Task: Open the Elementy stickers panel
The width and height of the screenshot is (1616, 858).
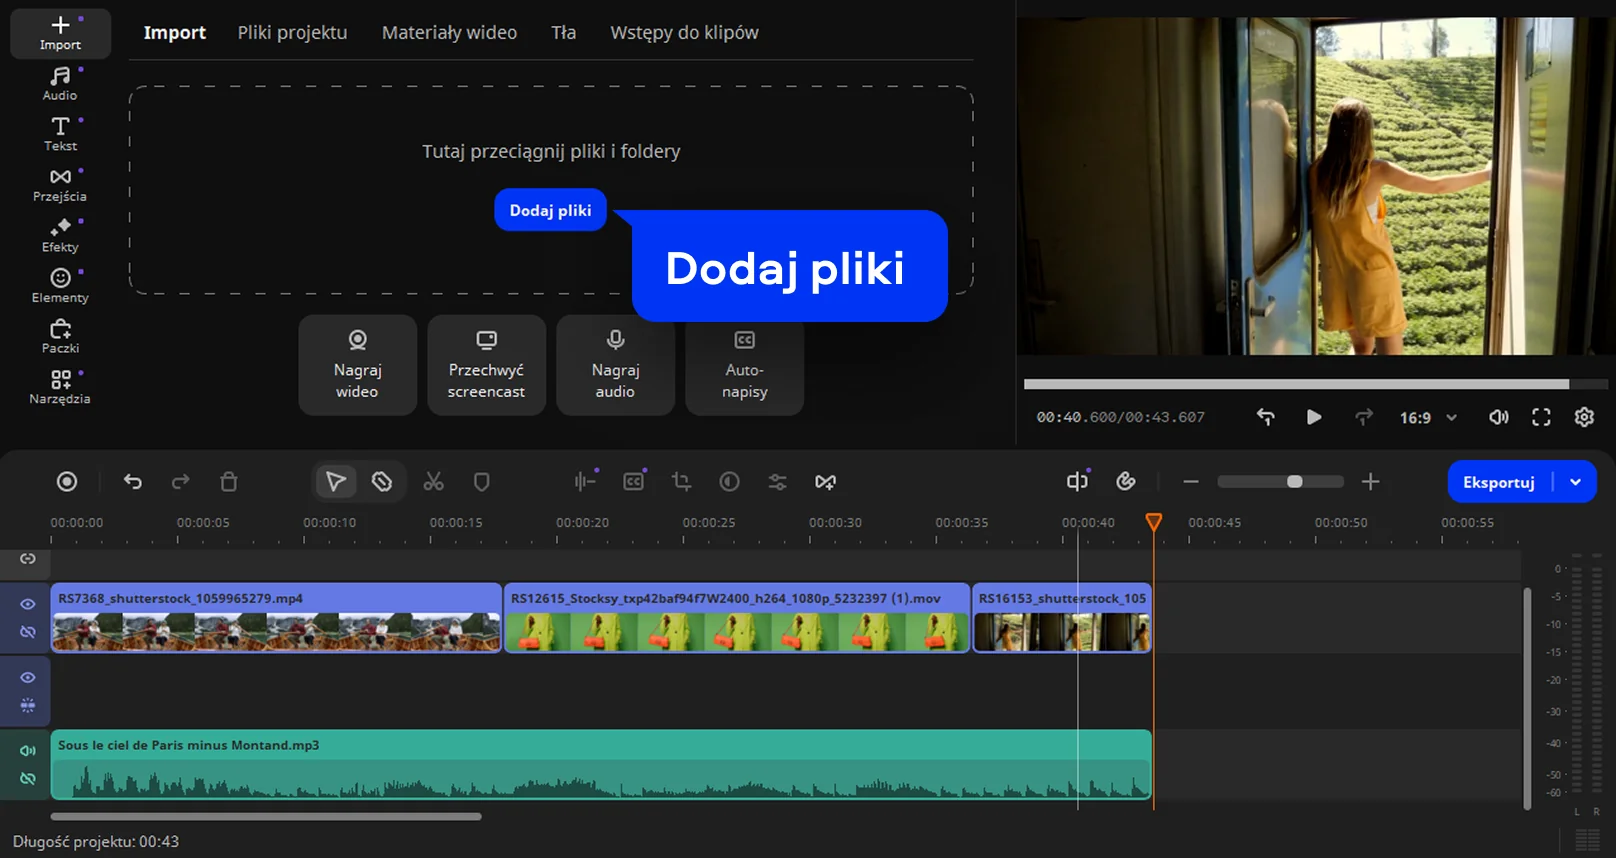Action: tap(60, 285)
